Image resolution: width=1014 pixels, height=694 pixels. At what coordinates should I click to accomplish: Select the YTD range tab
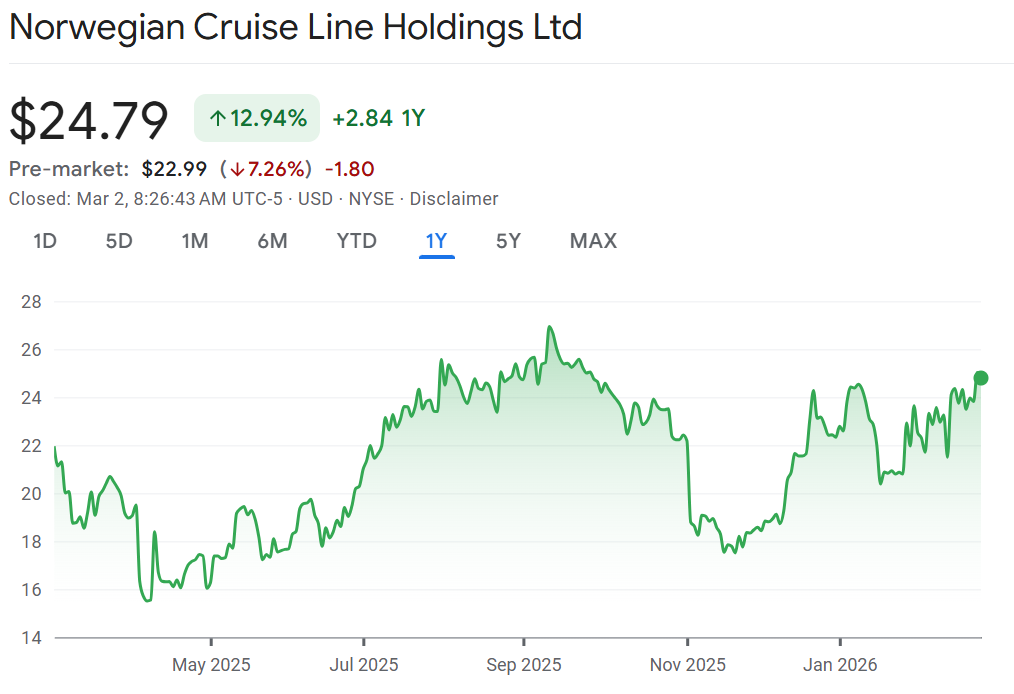coord(356,241)
